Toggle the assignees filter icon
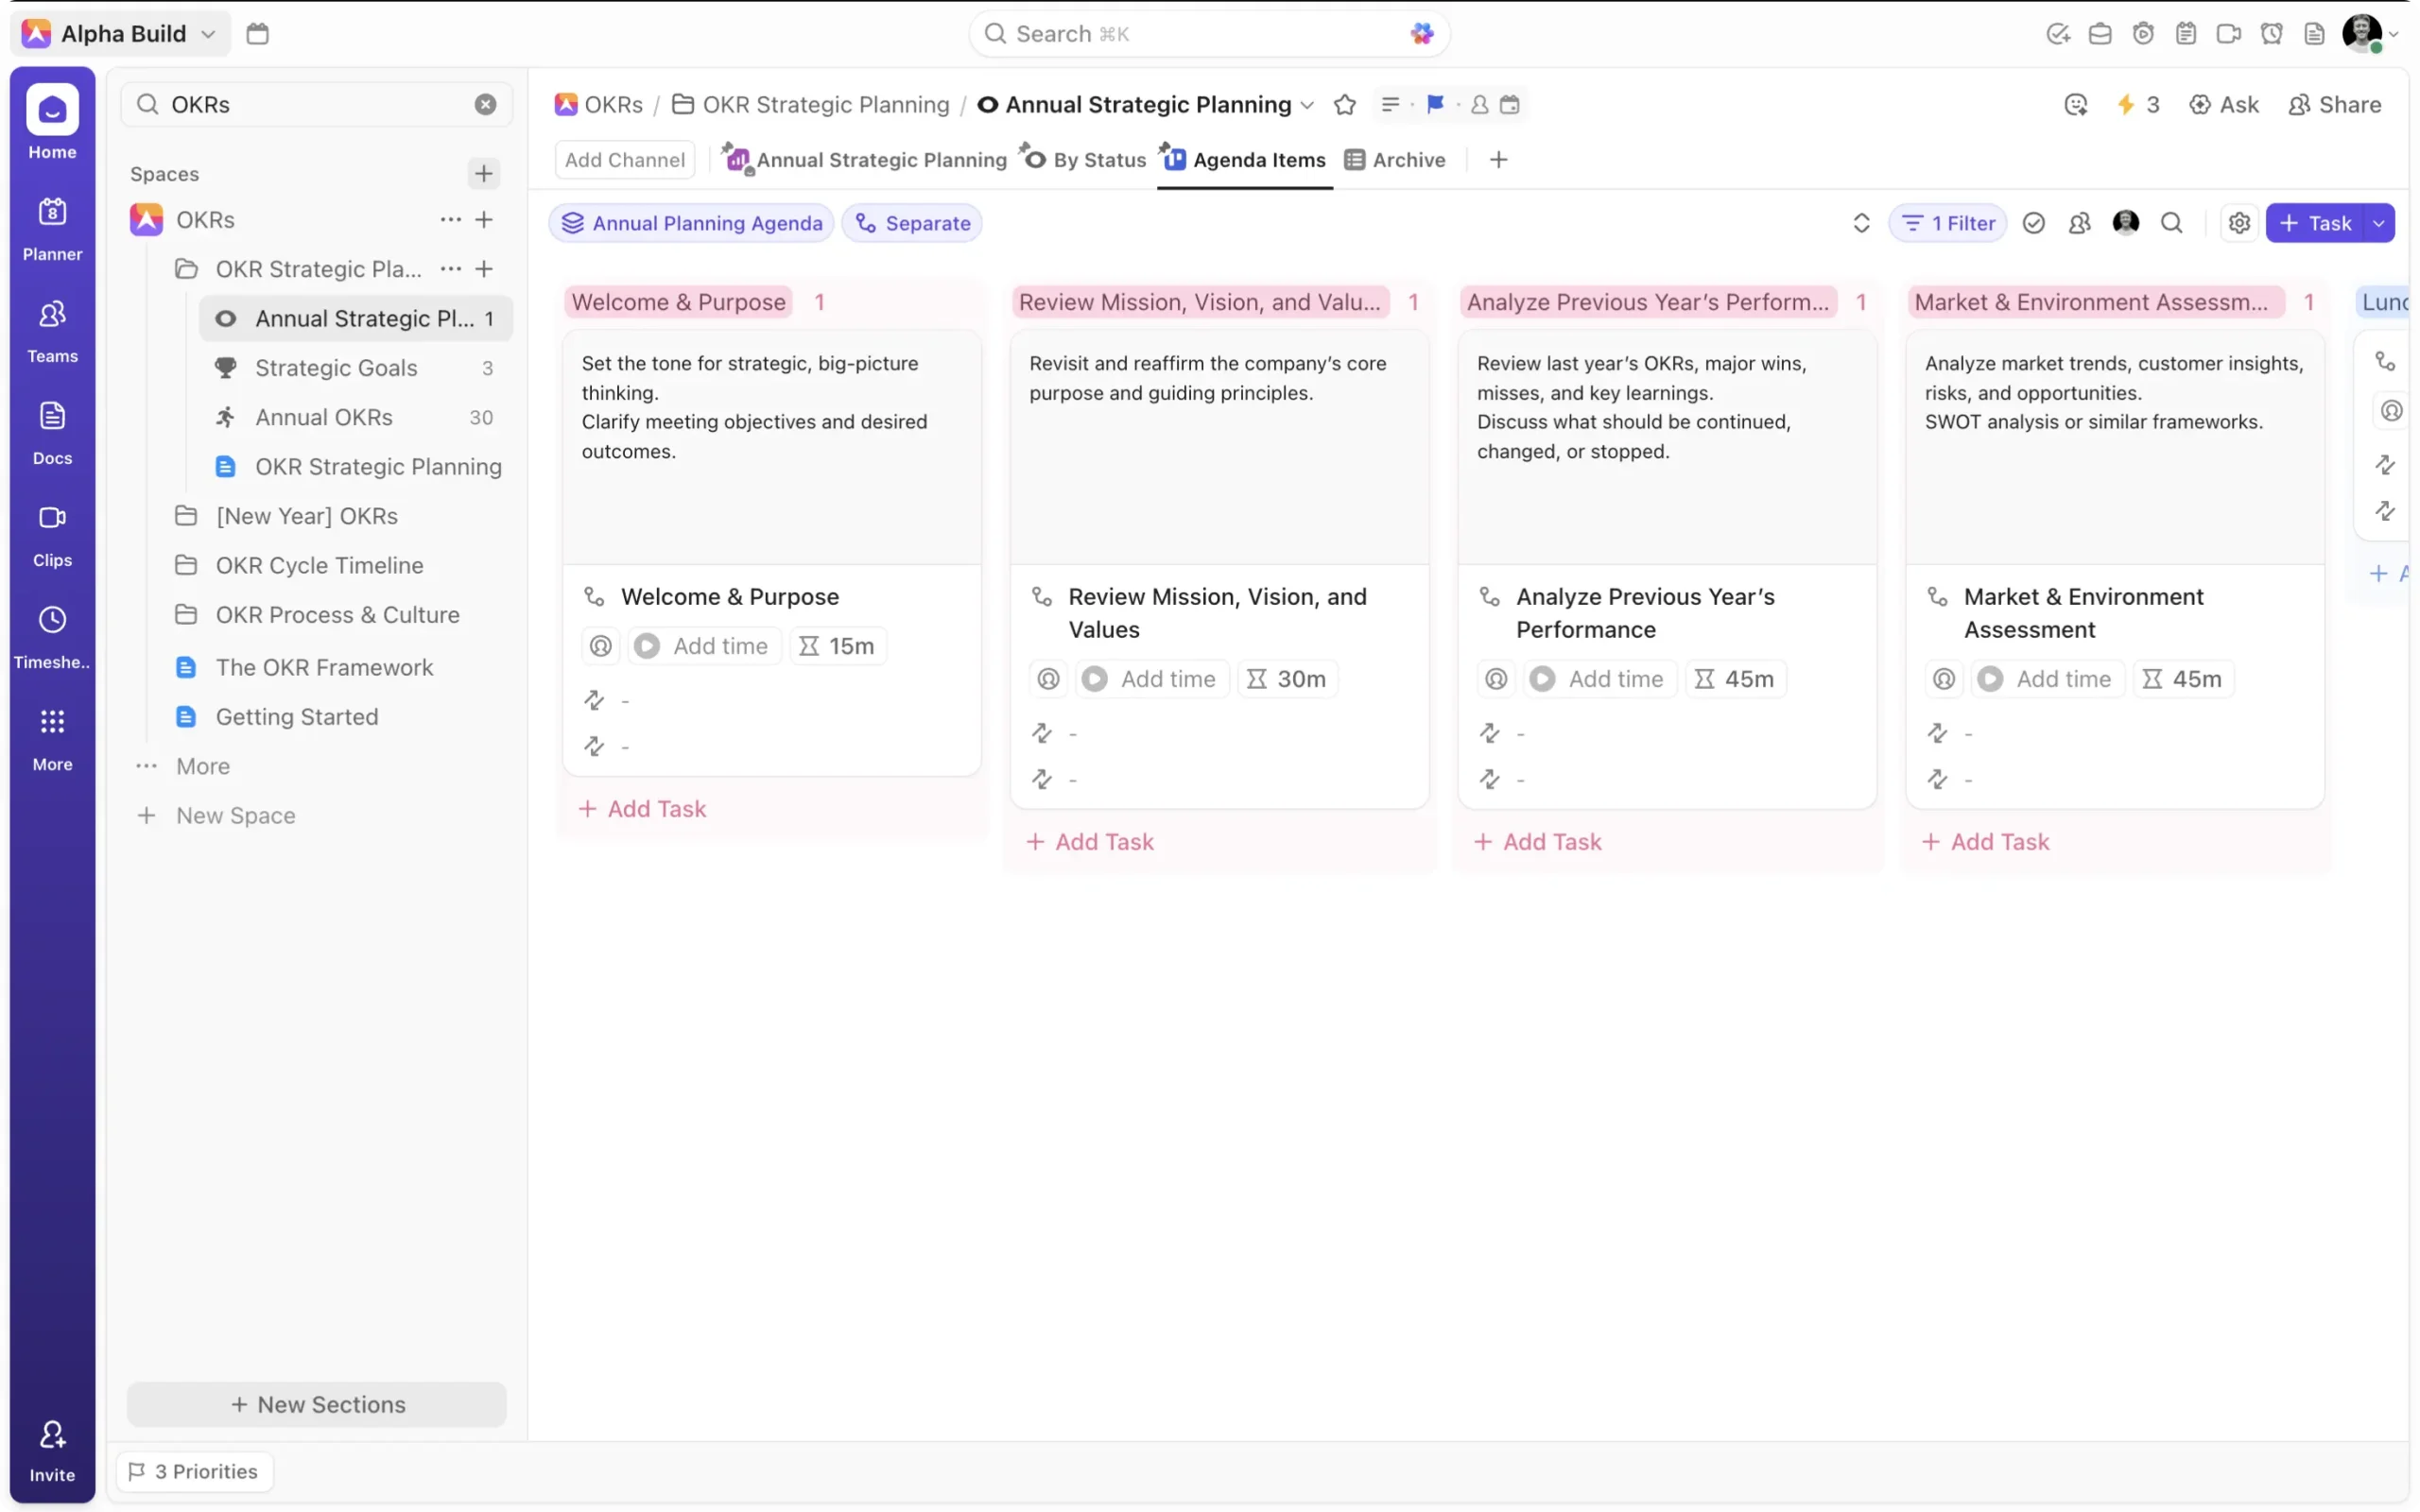The image size is (2420, 1512). [2079, 223]
